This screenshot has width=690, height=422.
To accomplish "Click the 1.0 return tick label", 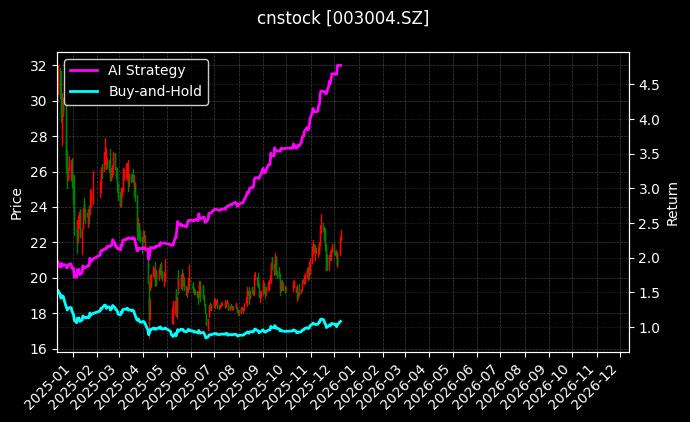I will click(x=650, y=328).
